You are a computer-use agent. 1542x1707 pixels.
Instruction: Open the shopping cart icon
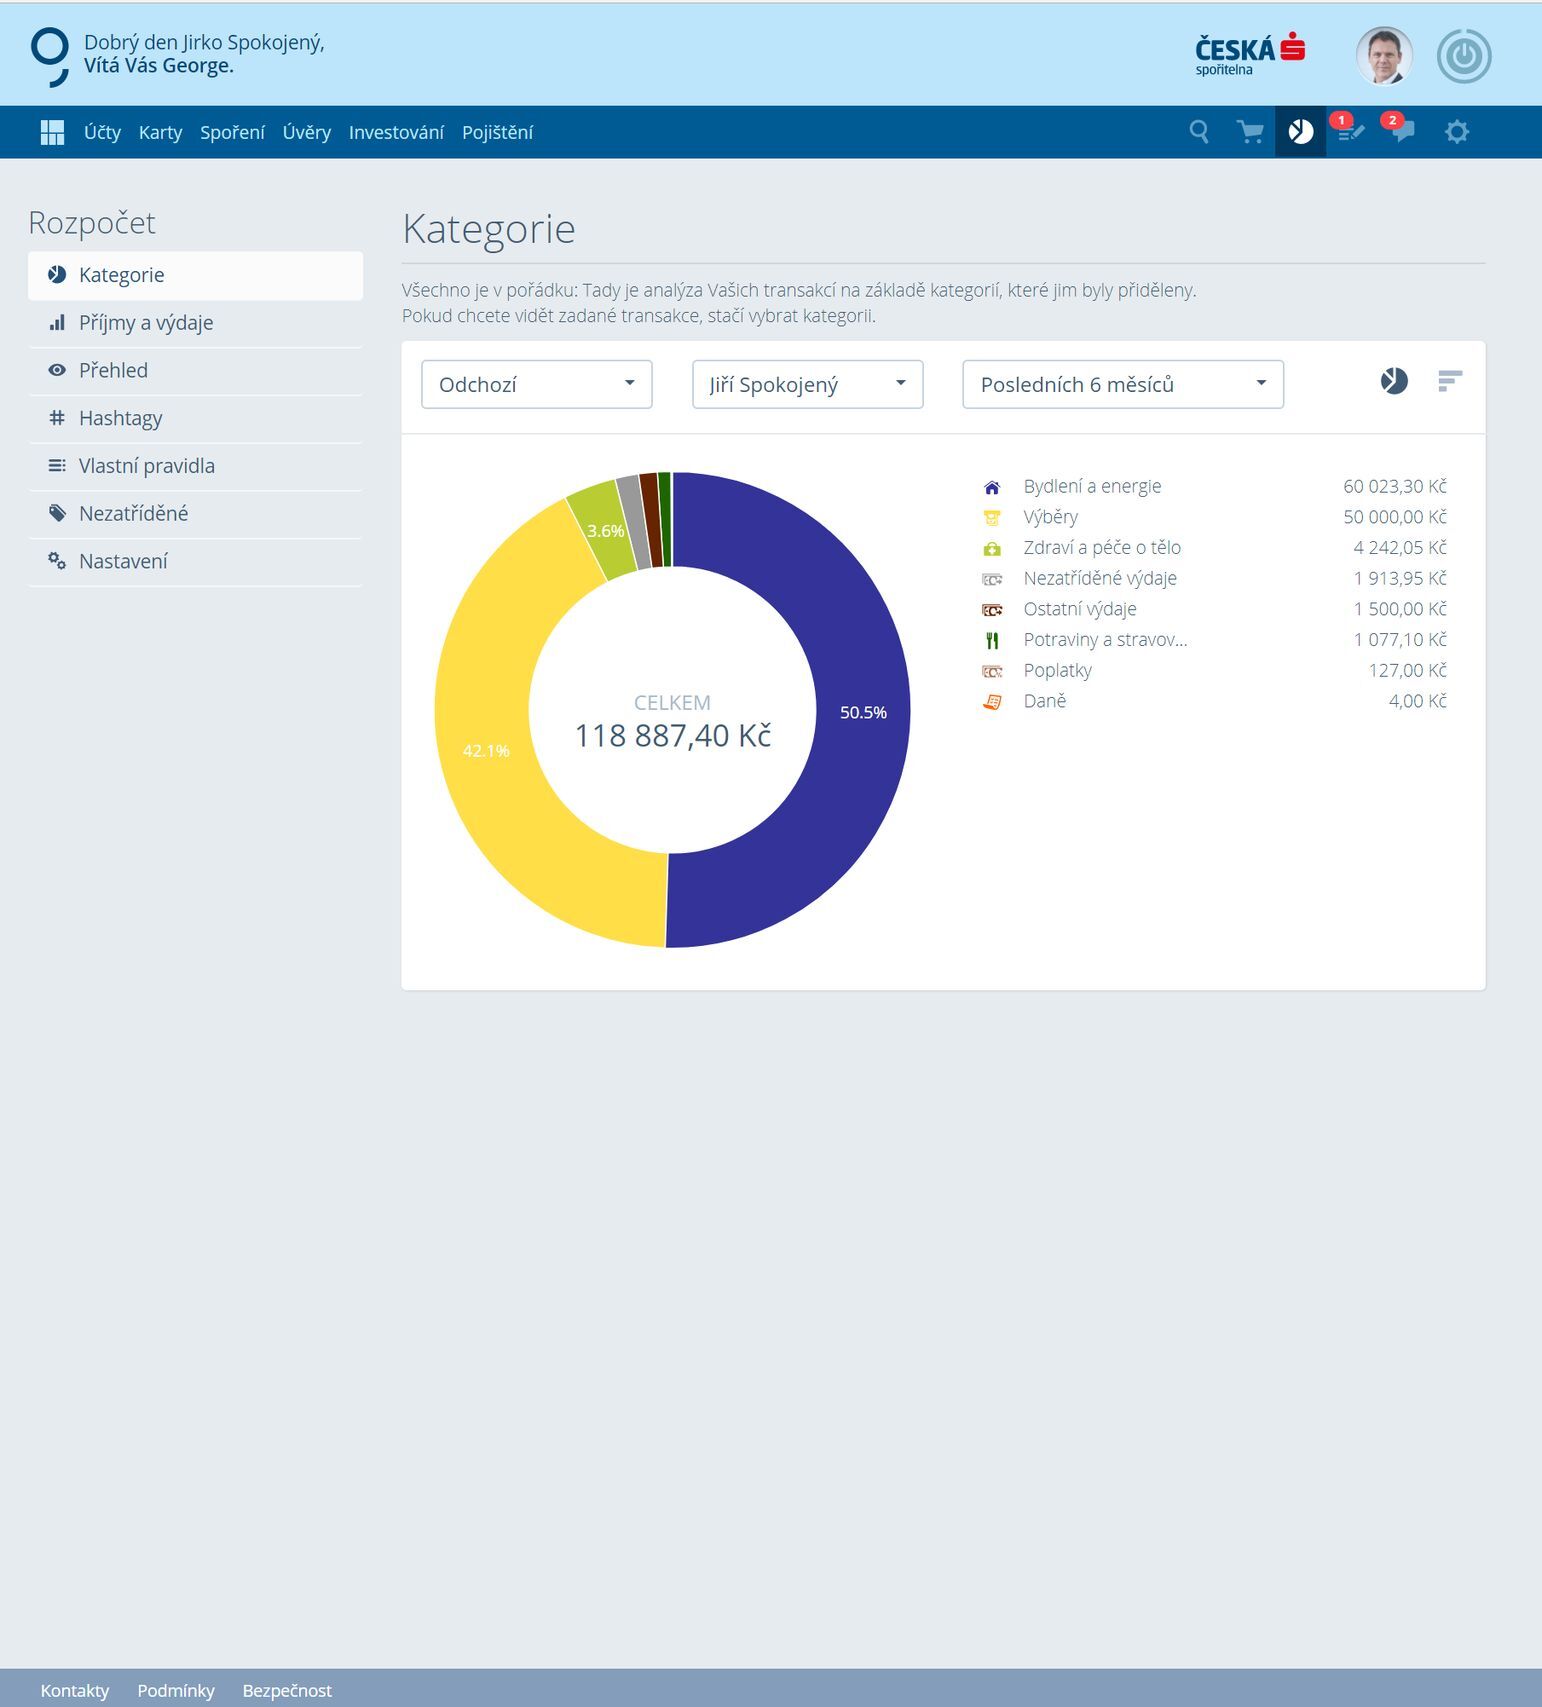click(1250, 132)
